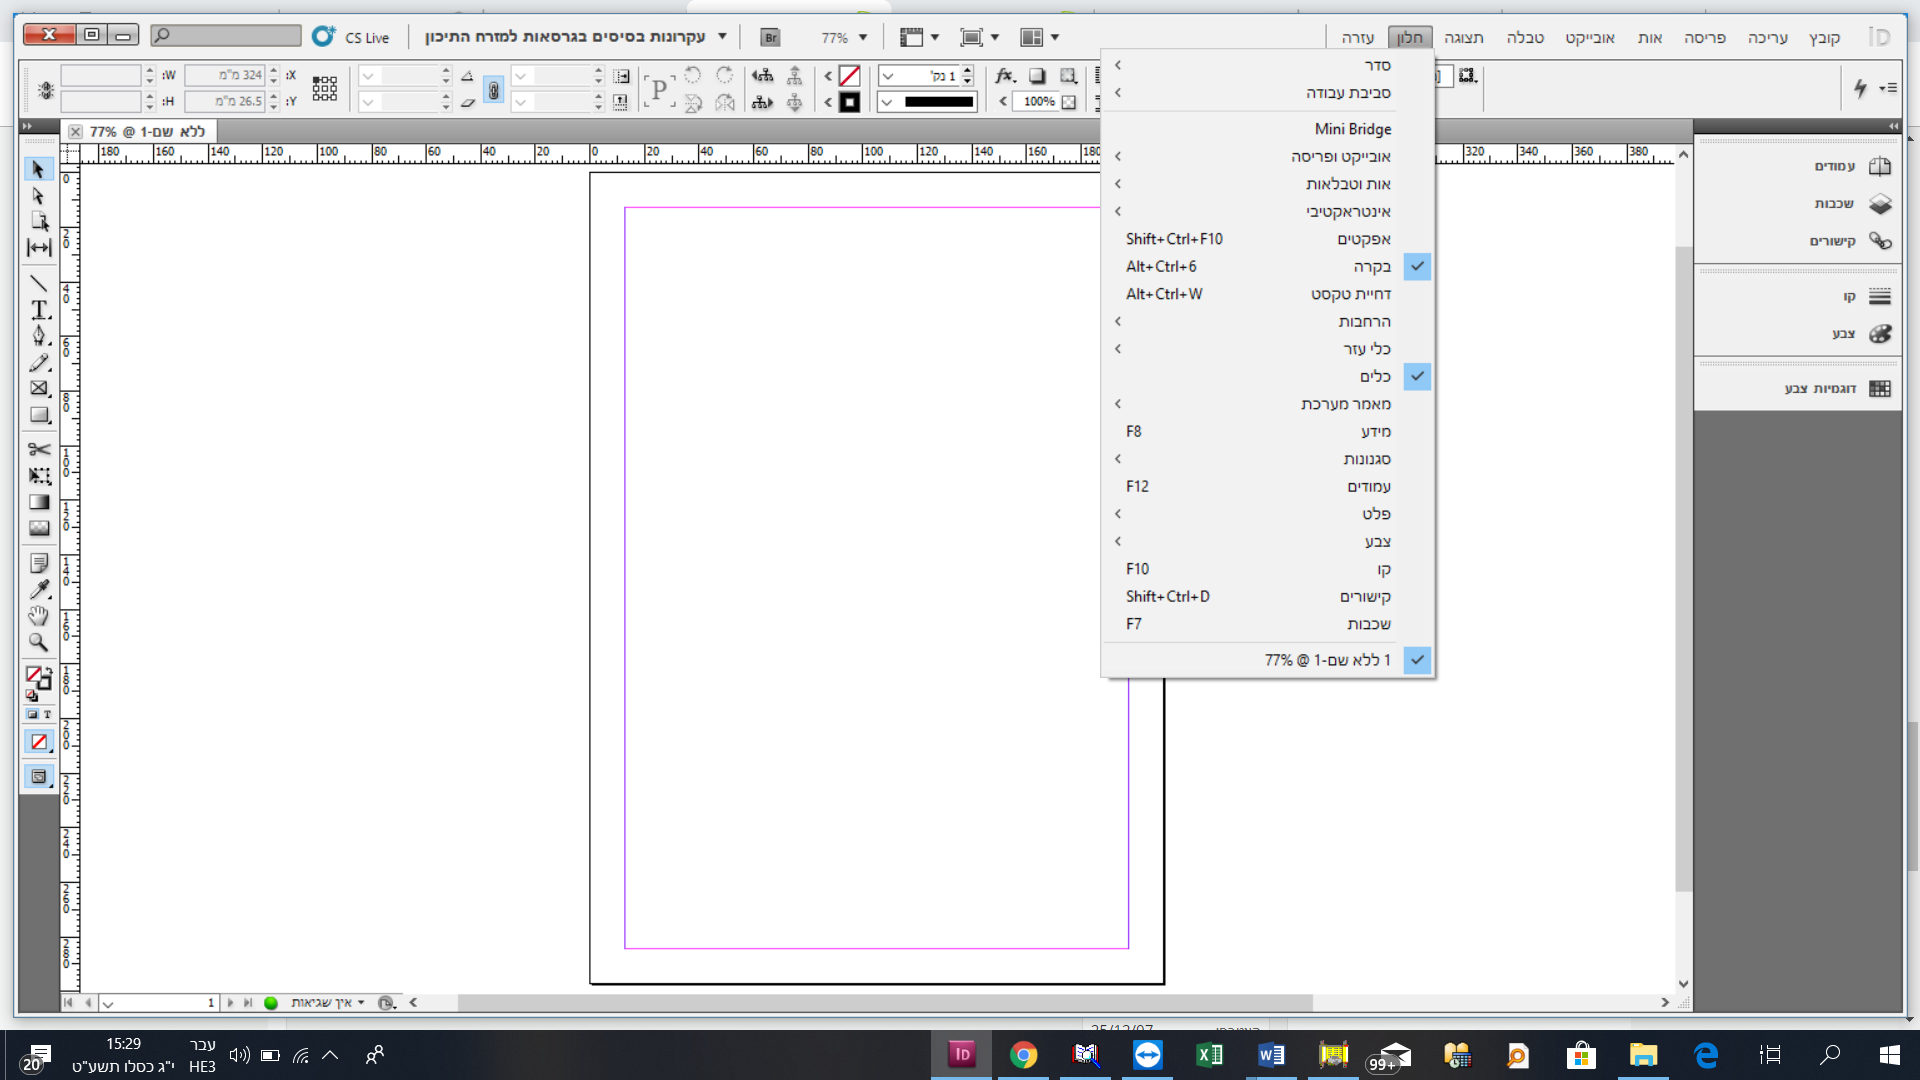
Task: Open the Bridge button in top bar
Action: 770,37
